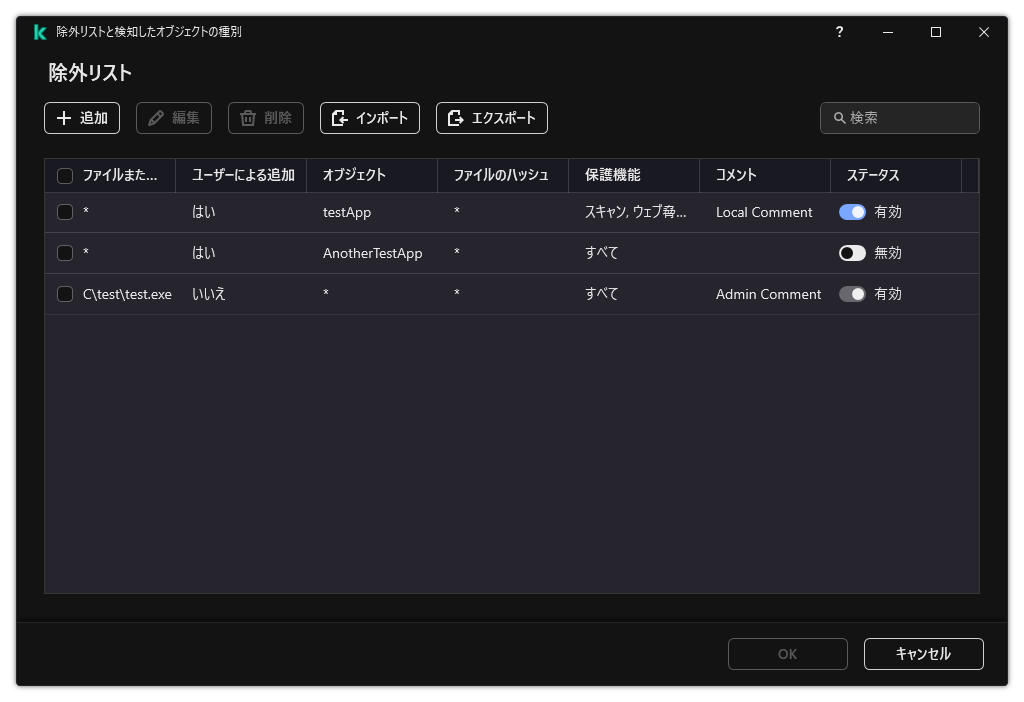
Task: Open help via the question mark icon
Action: point(839,32)
